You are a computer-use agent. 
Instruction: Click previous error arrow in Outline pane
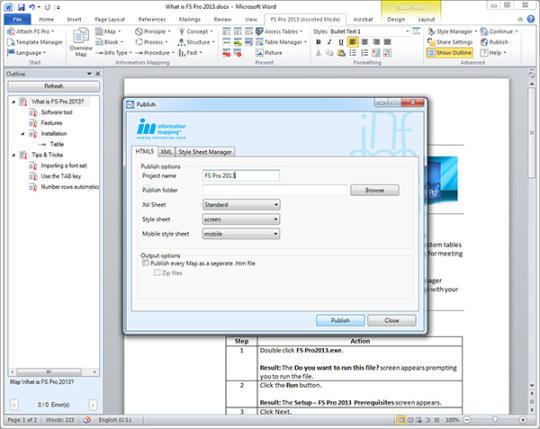coord(14,405)
